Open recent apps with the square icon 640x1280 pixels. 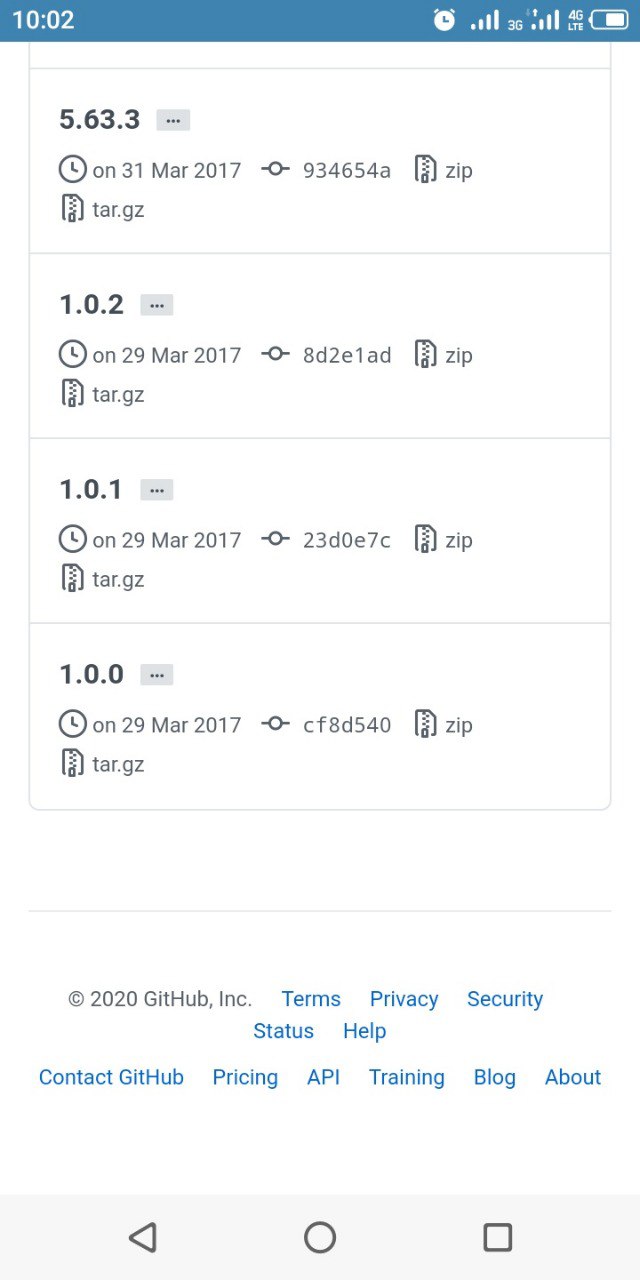tap(497, 1238)
